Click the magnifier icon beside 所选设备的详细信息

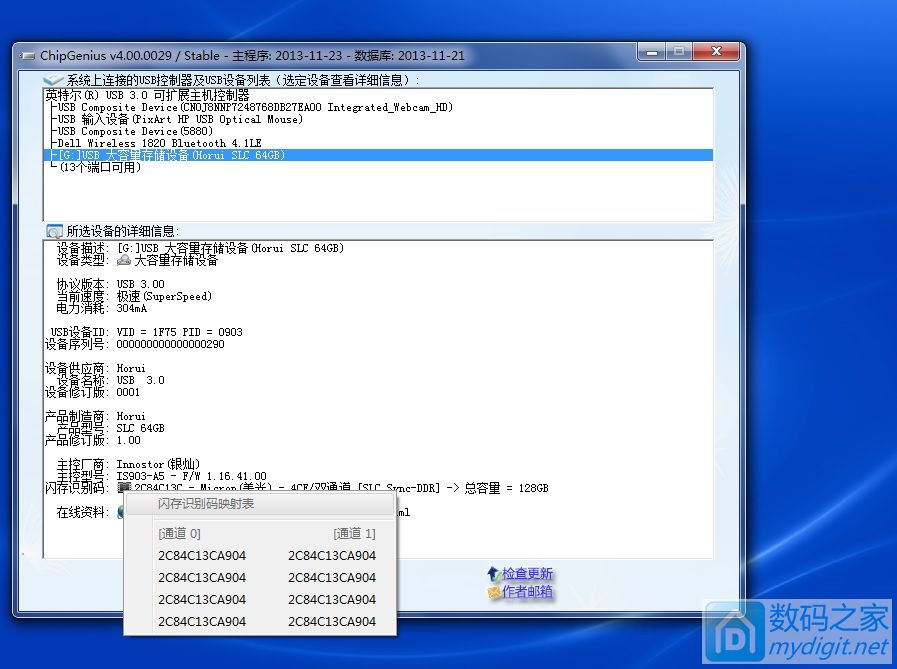(55, 231)
